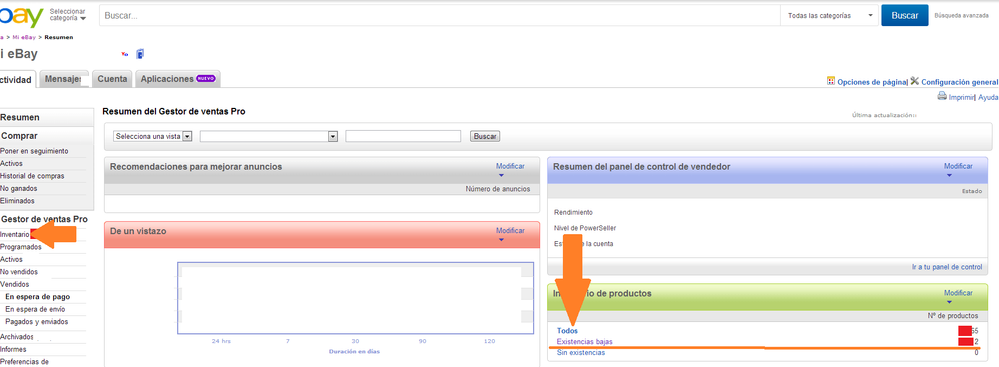Open the Ayuda link

[988, 97]
